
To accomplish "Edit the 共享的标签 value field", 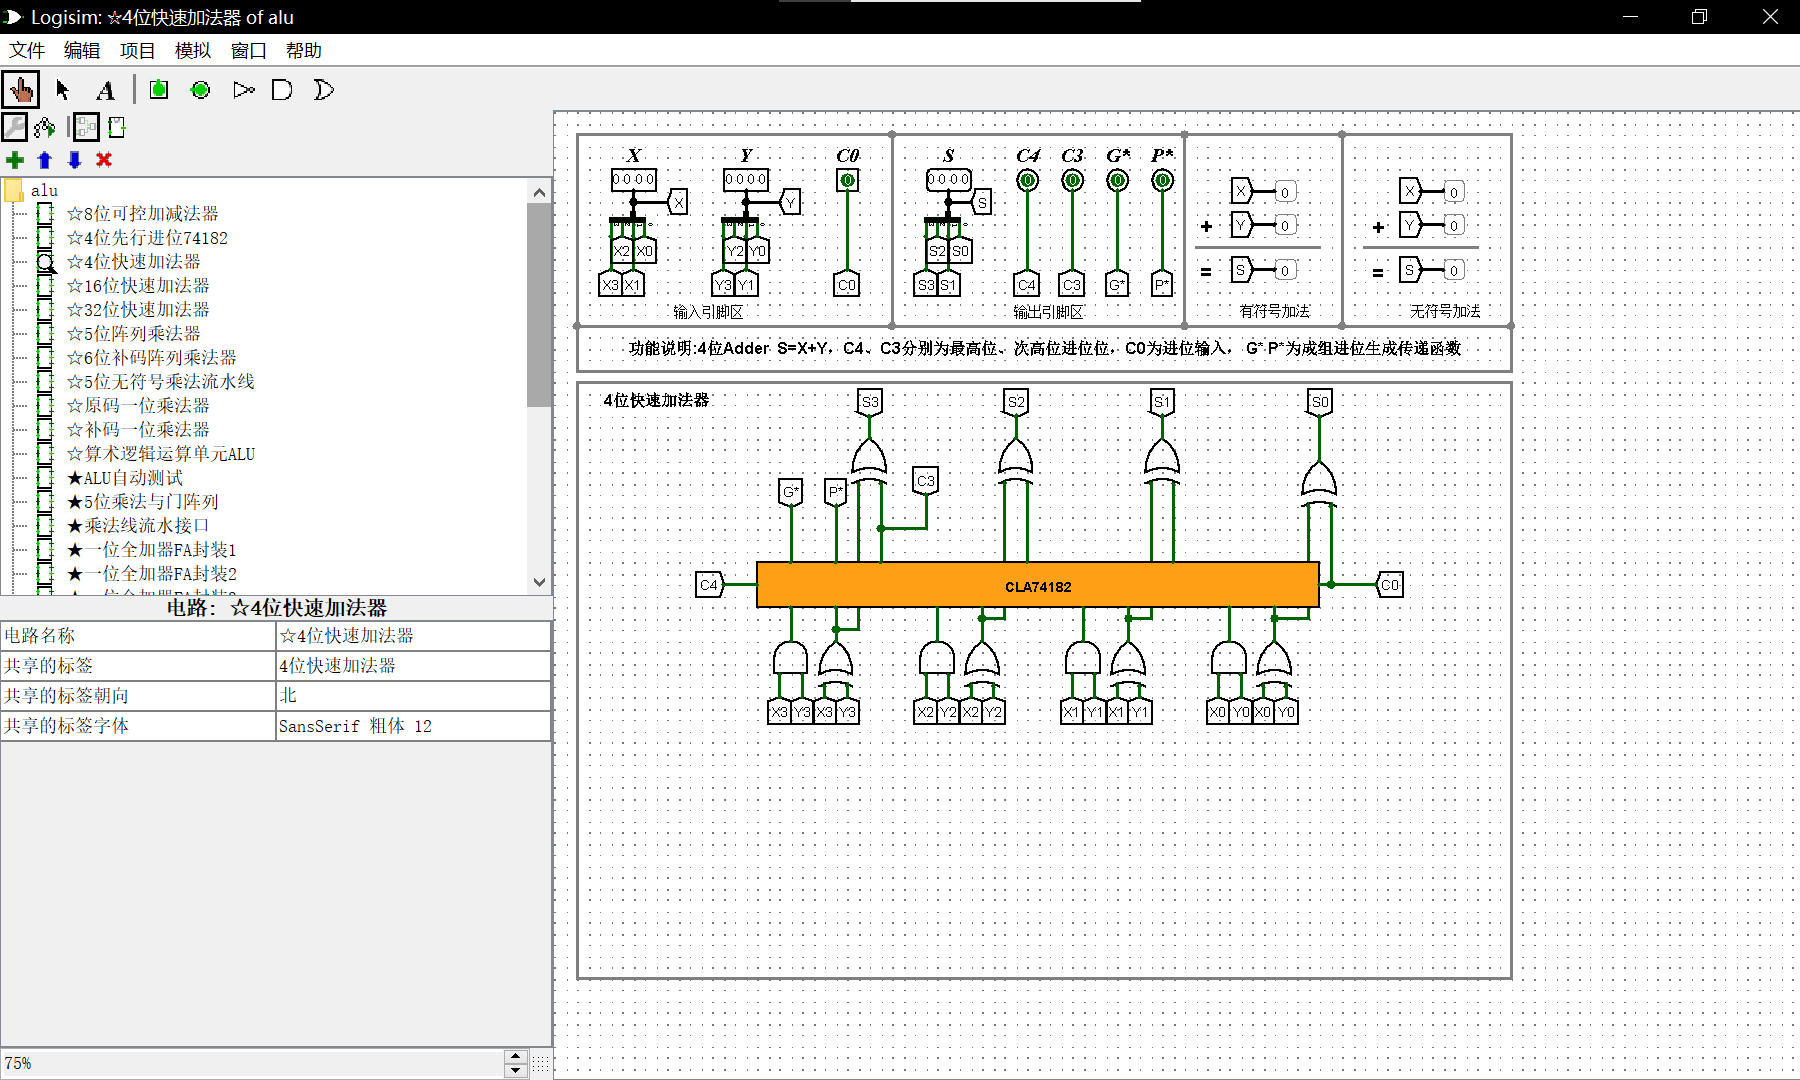I will coord(413,666).
